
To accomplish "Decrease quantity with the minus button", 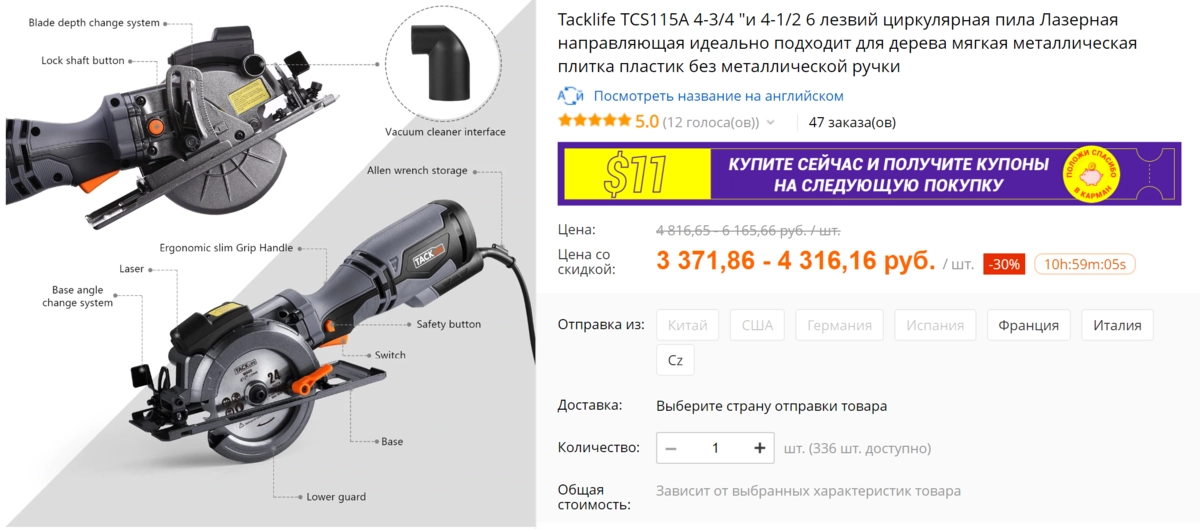I will click(671, 448).
